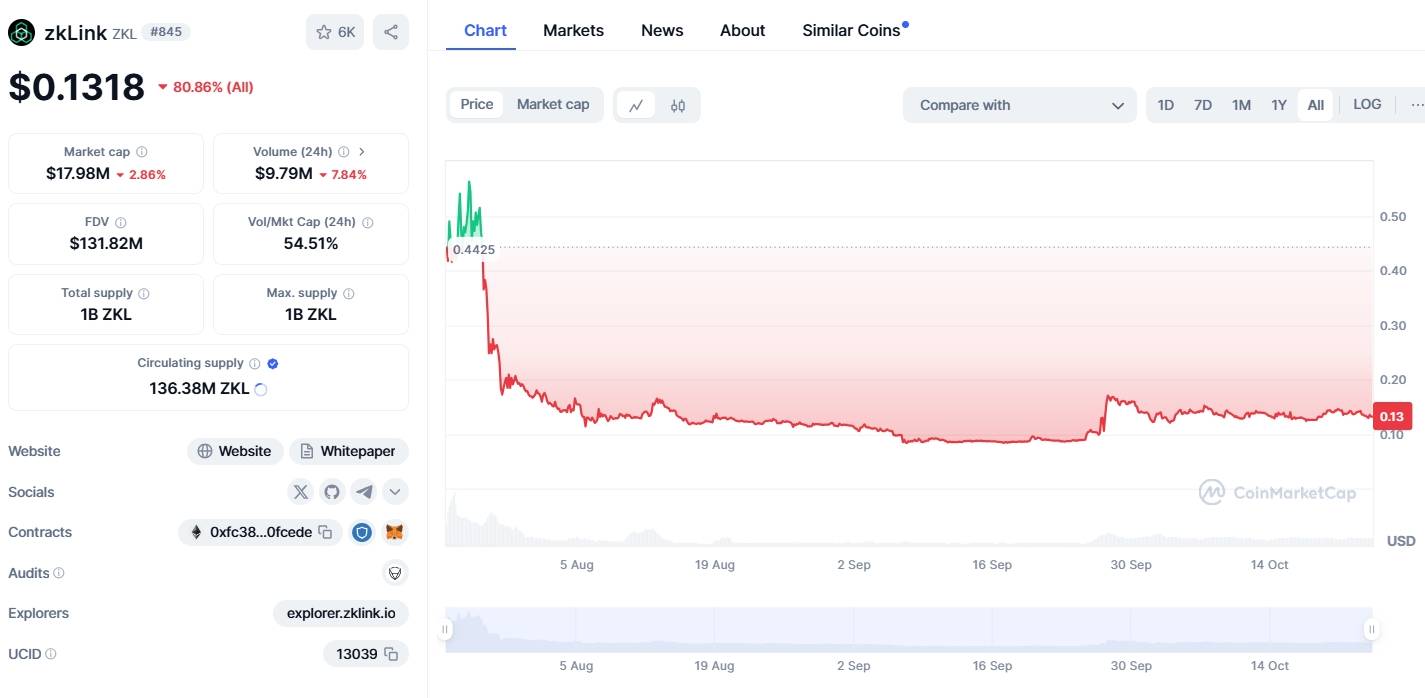
Task: Open info icon beside Vol/Mkt Cap (24h)
Action: point(367,223)
